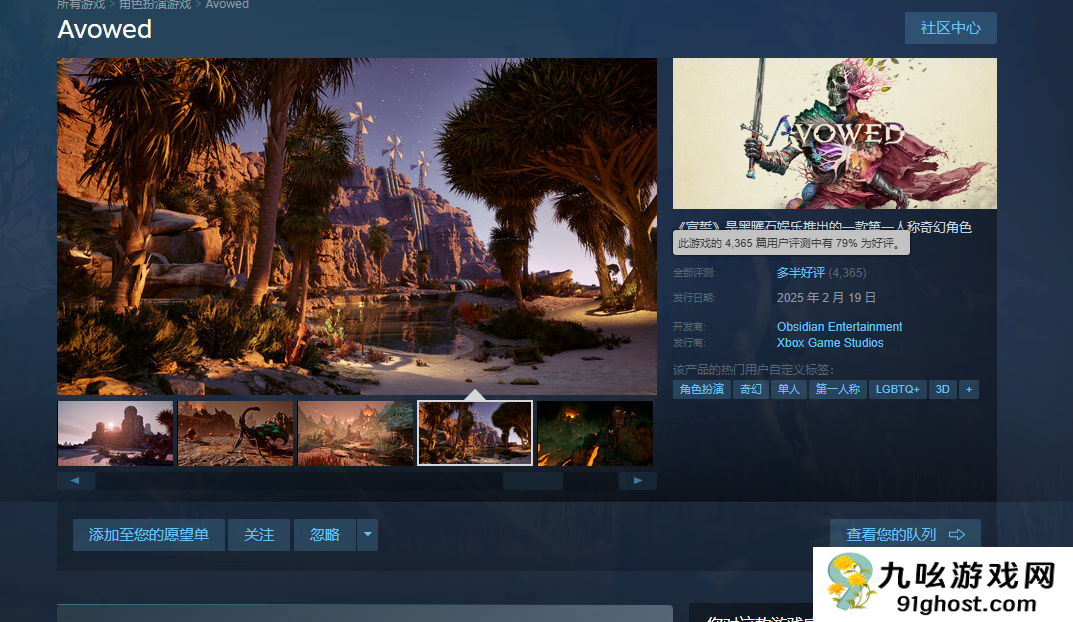Select the scorpion screenshot thumbnail
The image size is (1073, 622).
coord(235,433)
